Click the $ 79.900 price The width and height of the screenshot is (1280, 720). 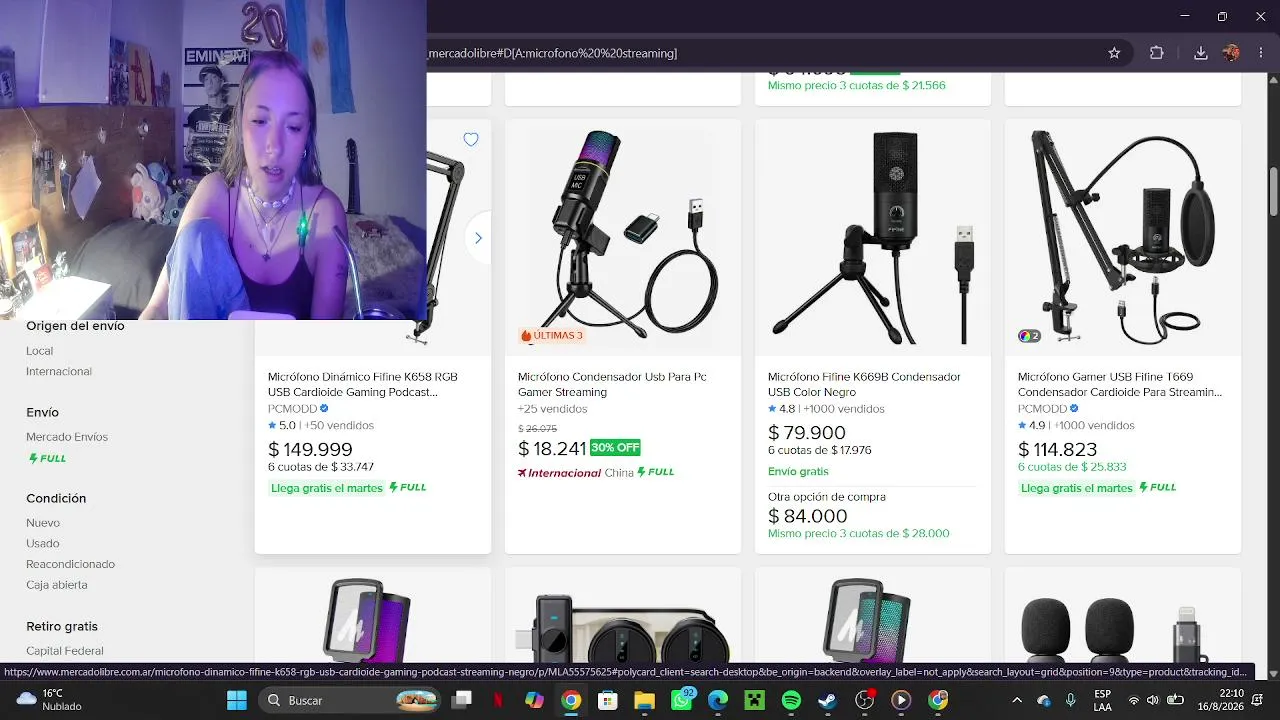(x=807, y=432)
